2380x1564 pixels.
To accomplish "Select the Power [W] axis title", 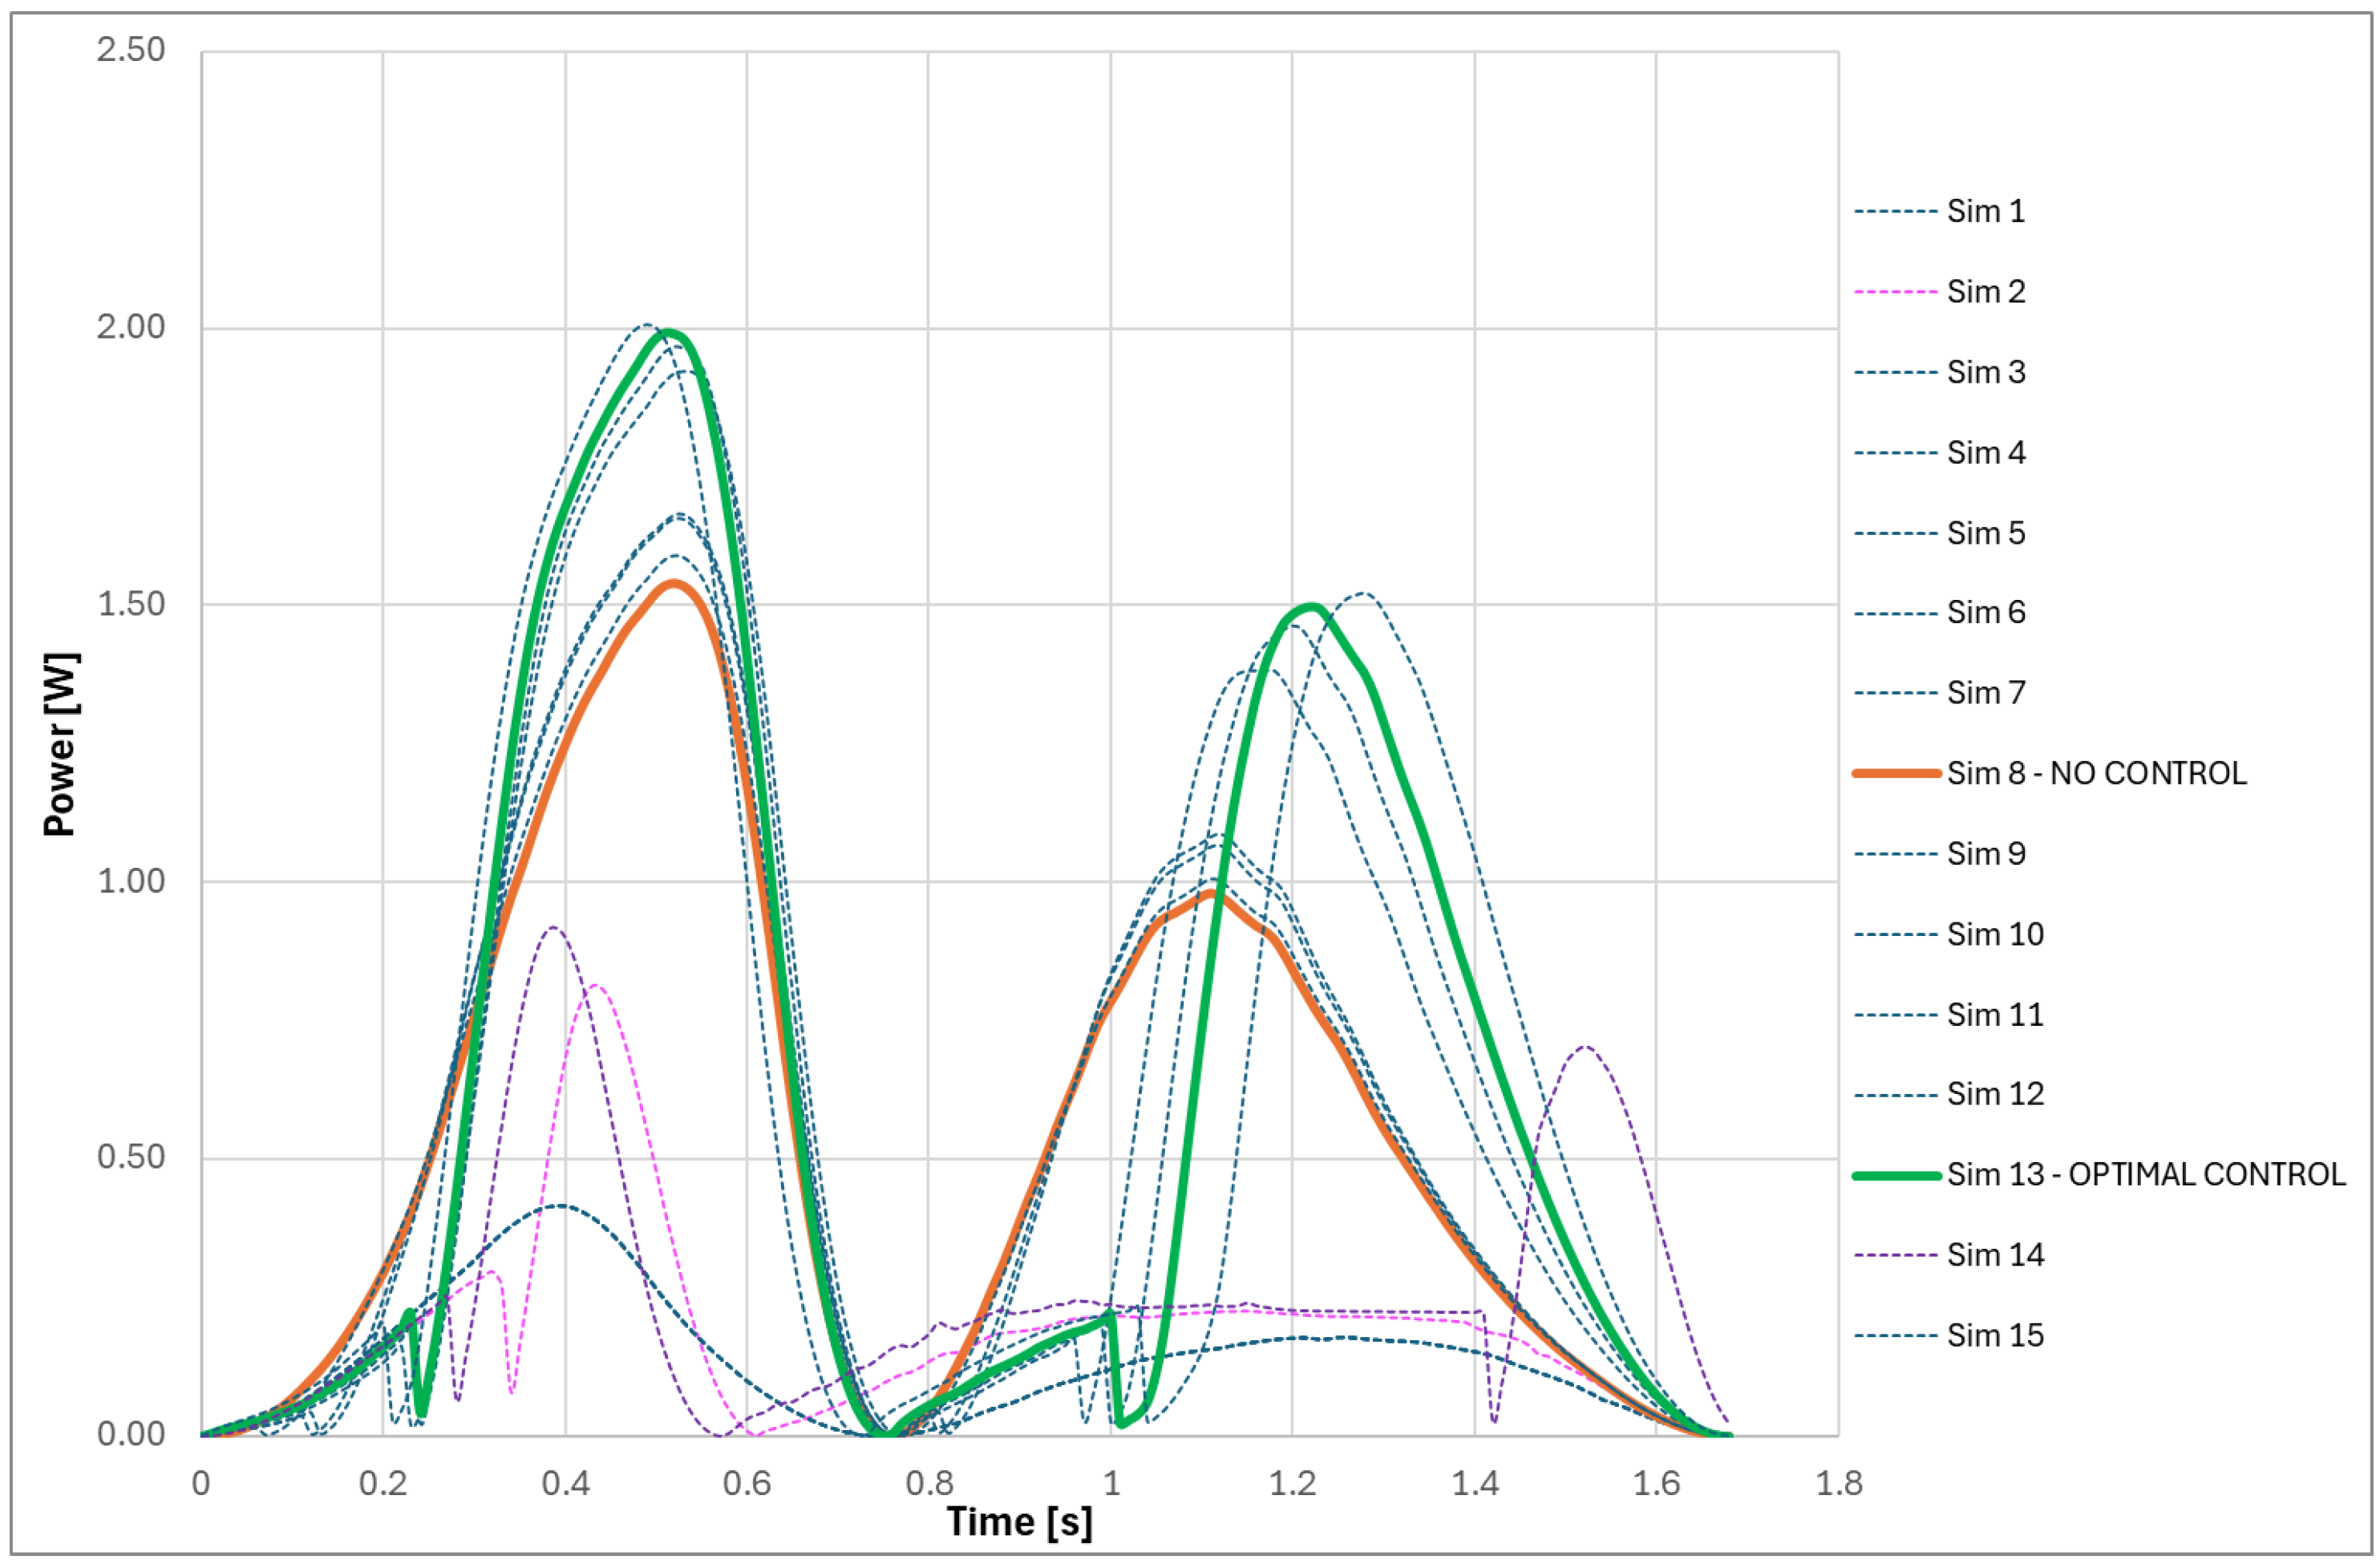I will [60, 744].
